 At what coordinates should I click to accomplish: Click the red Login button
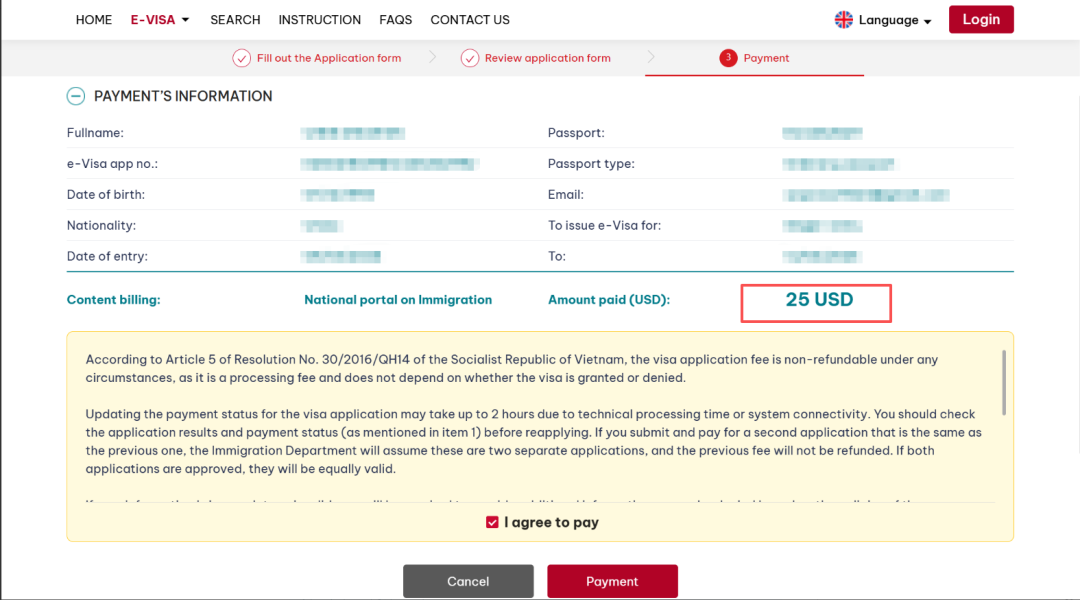pos(981,19)
